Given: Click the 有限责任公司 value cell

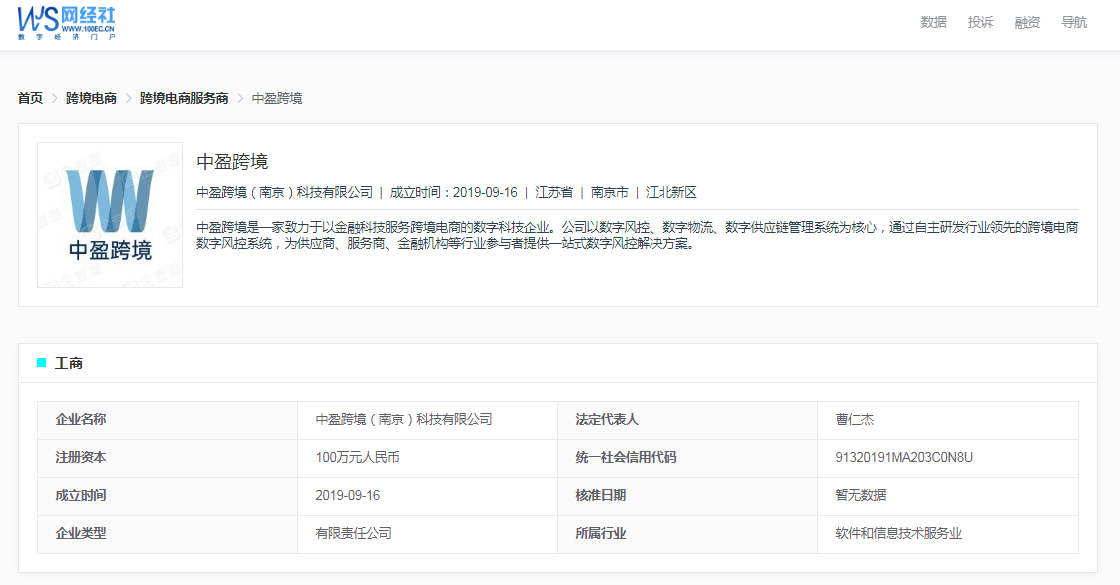Looking at the screenshot, I should (427, 534).
